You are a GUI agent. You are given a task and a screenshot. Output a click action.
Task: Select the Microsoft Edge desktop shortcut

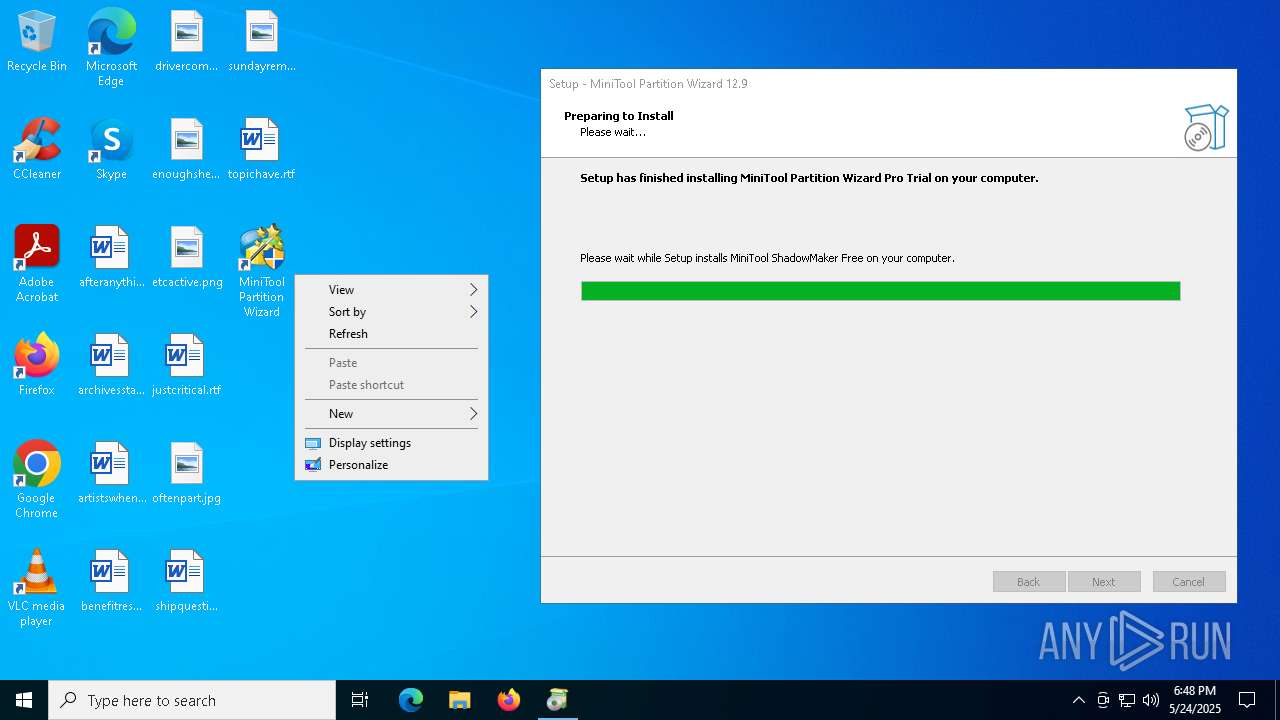[x=111, y=48]
